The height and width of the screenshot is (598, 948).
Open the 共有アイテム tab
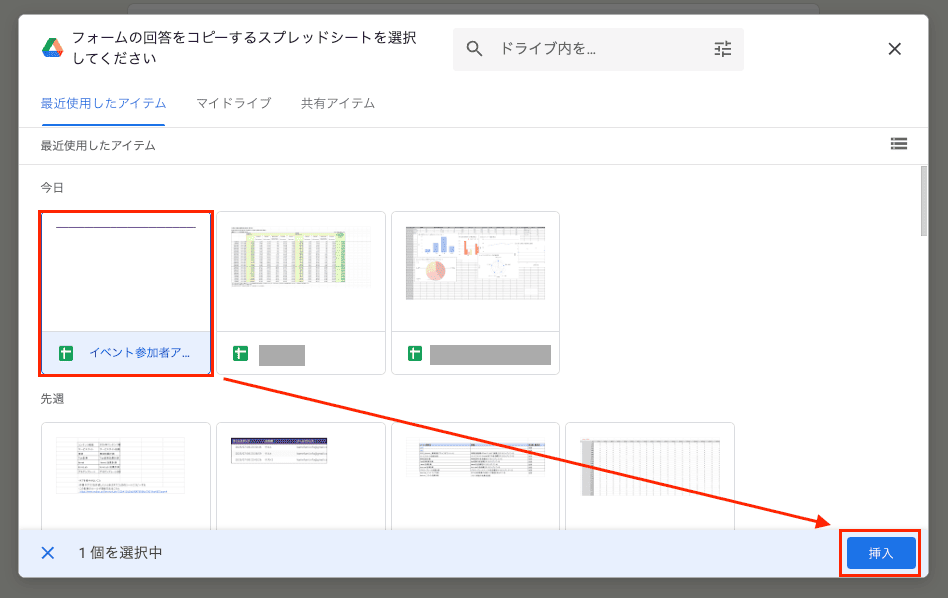pyautogui.click(x=337, y=103)
